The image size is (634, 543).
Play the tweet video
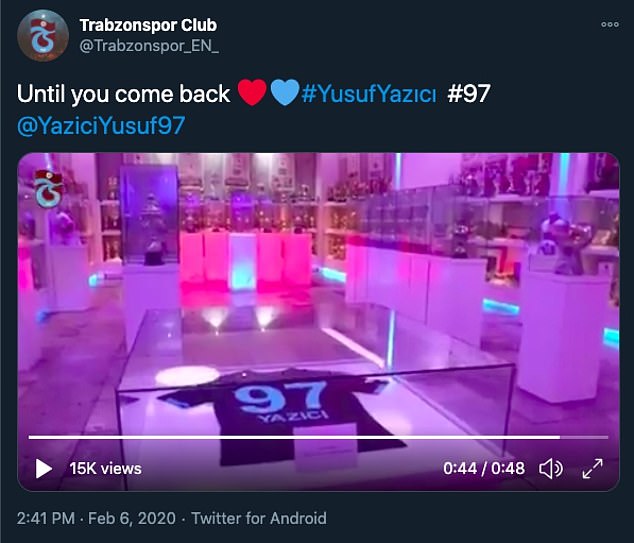tap(44, 469)
